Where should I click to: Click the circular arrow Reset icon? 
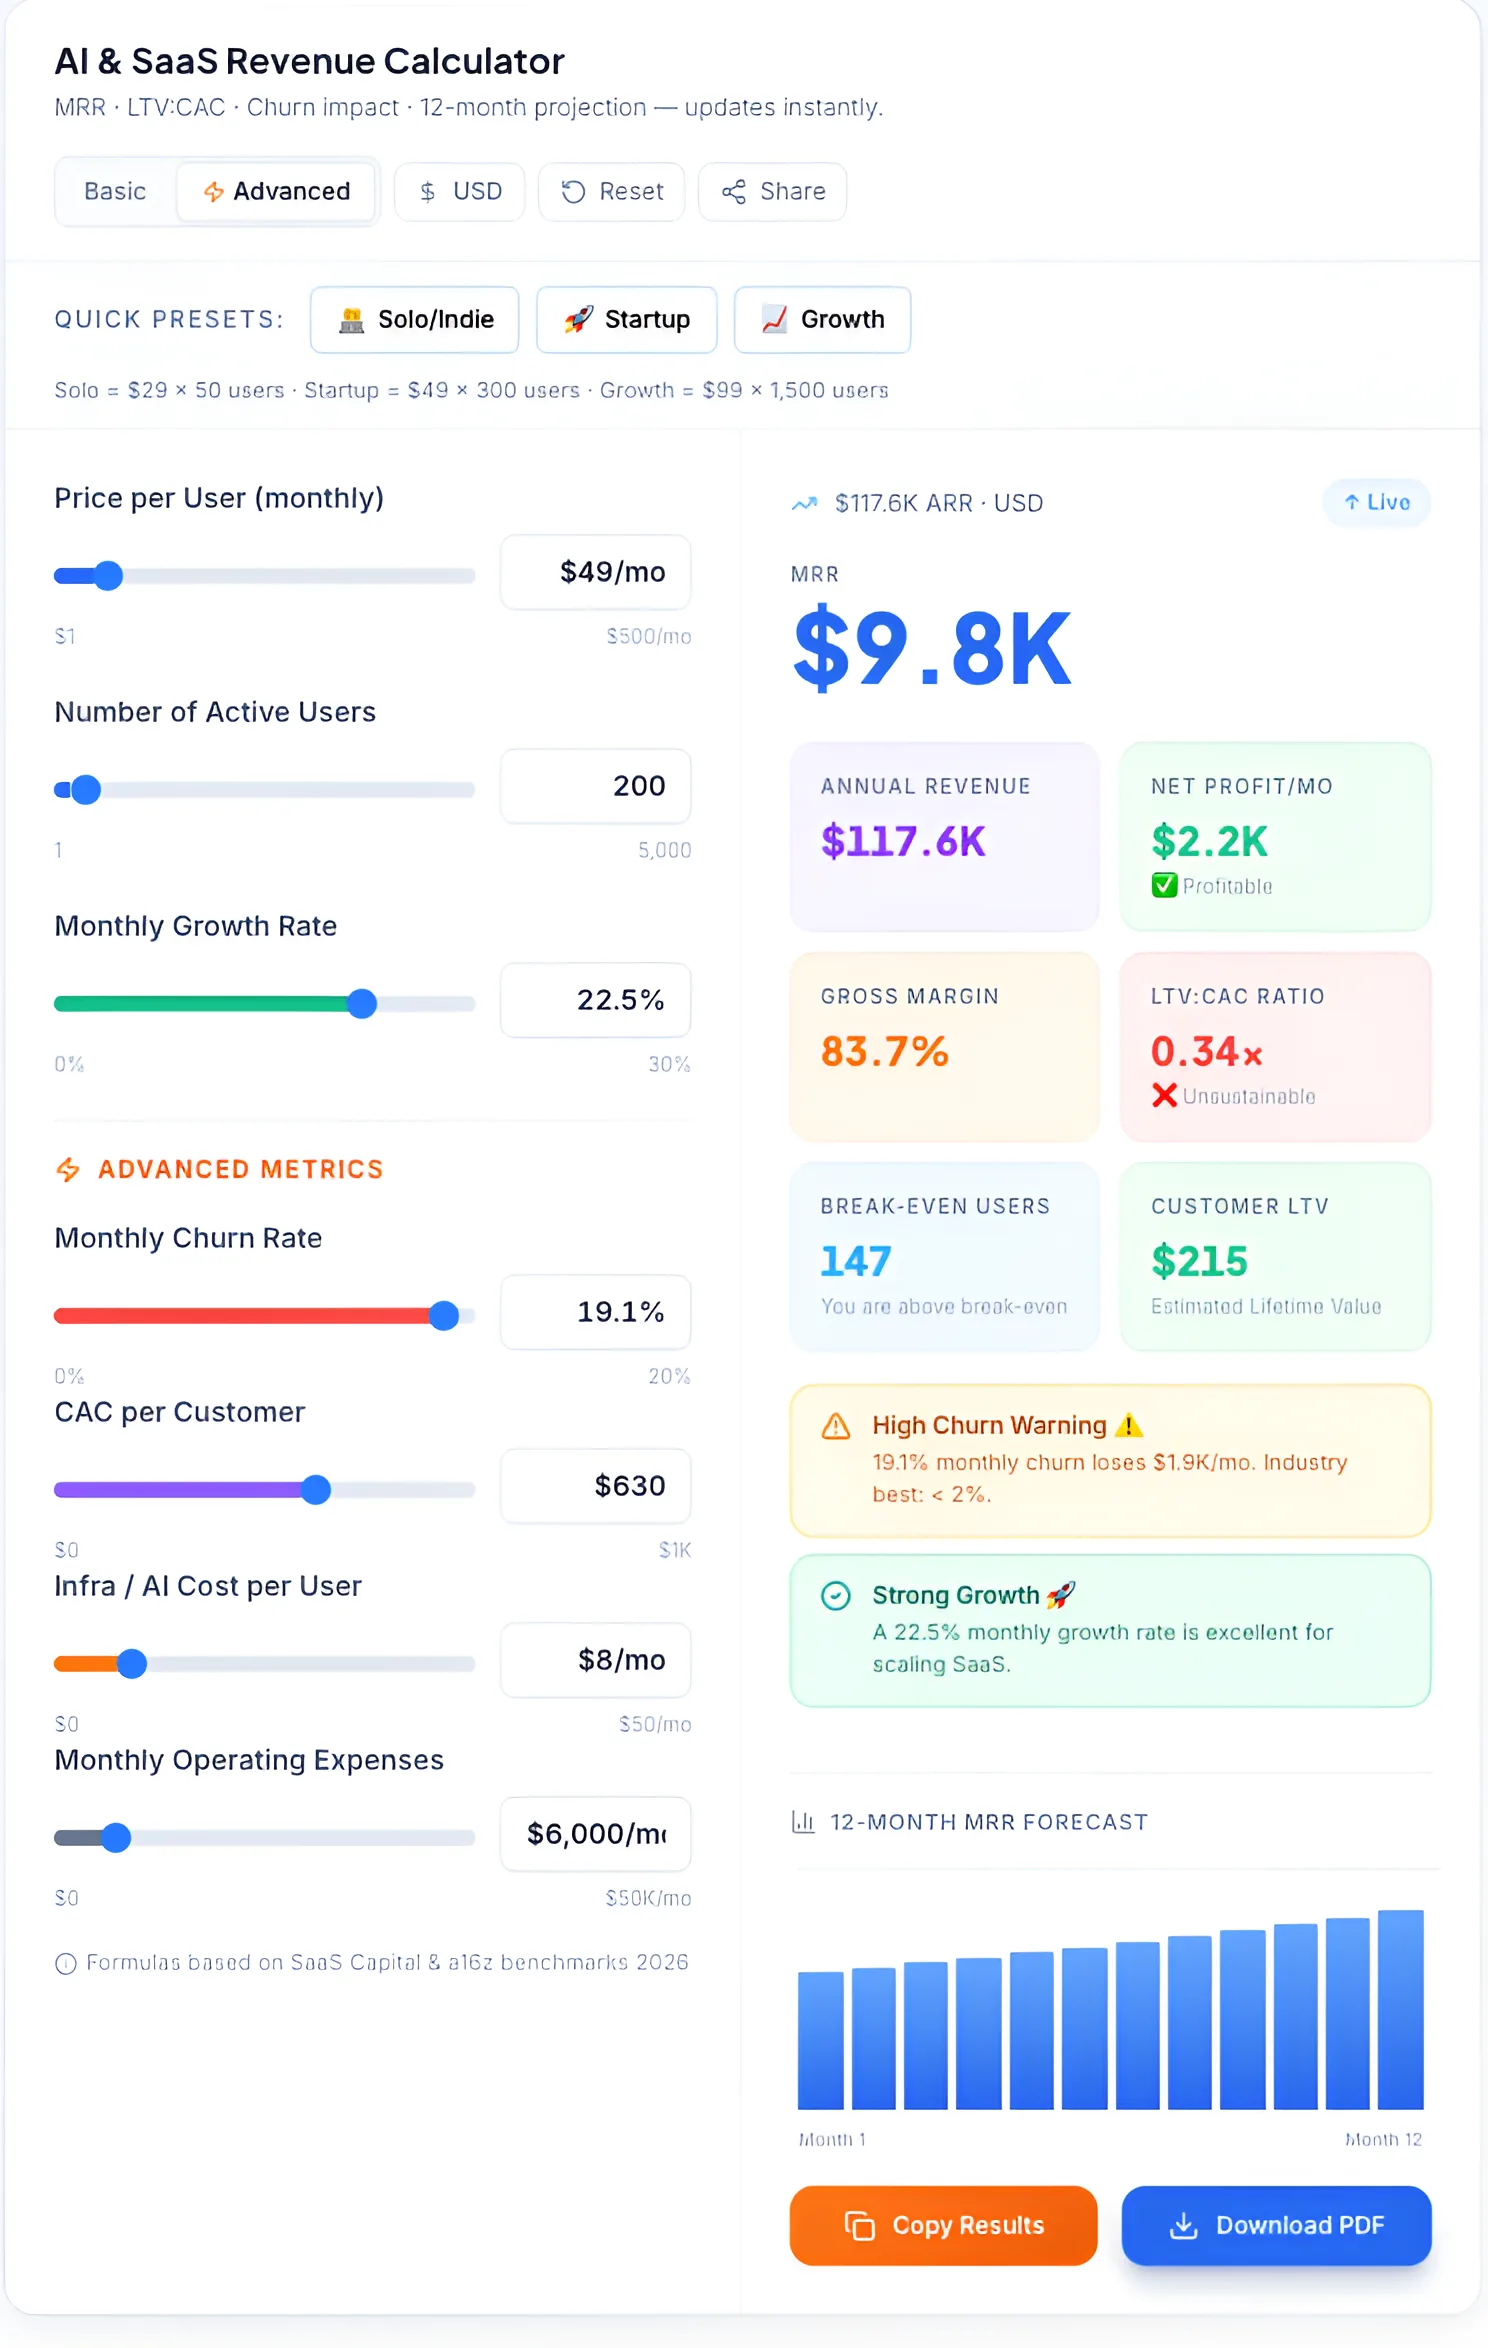tap(573, 191)
